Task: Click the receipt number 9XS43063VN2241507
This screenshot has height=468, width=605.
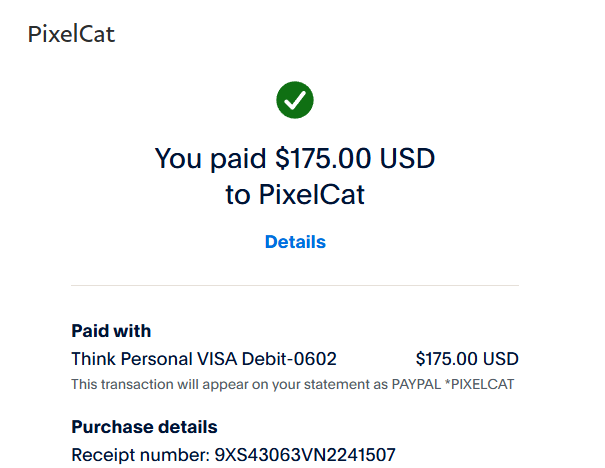Action: click(306, 455)
